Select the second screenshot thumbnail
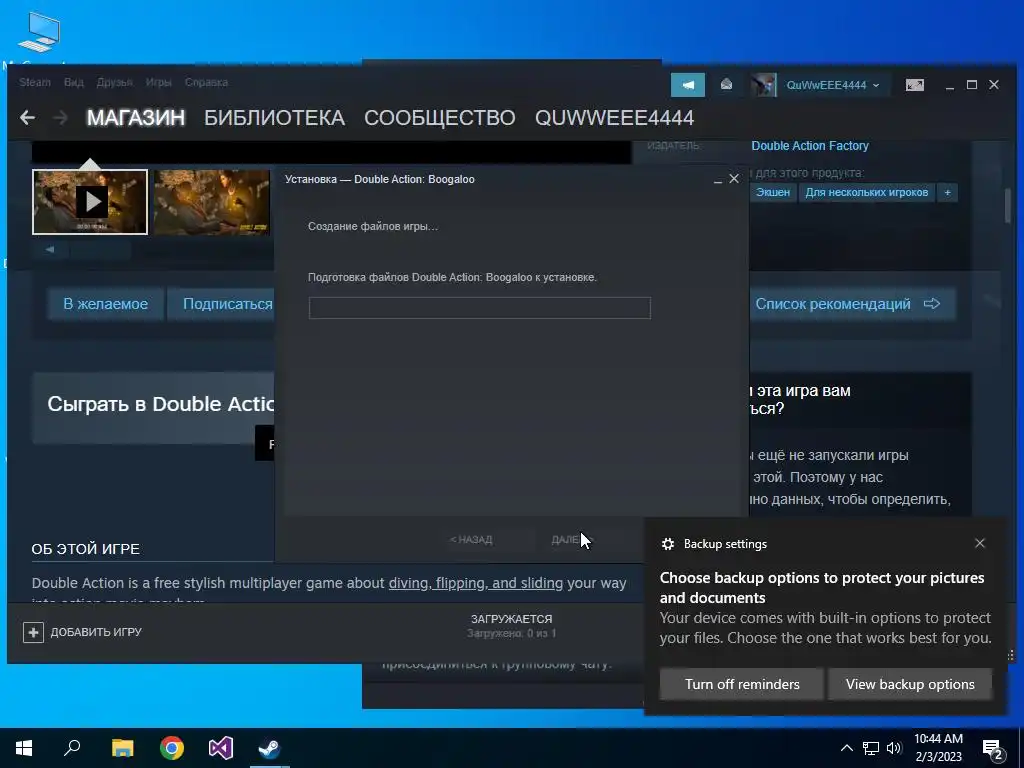This screenshot has width=1024, height=768. pos(212,202)
